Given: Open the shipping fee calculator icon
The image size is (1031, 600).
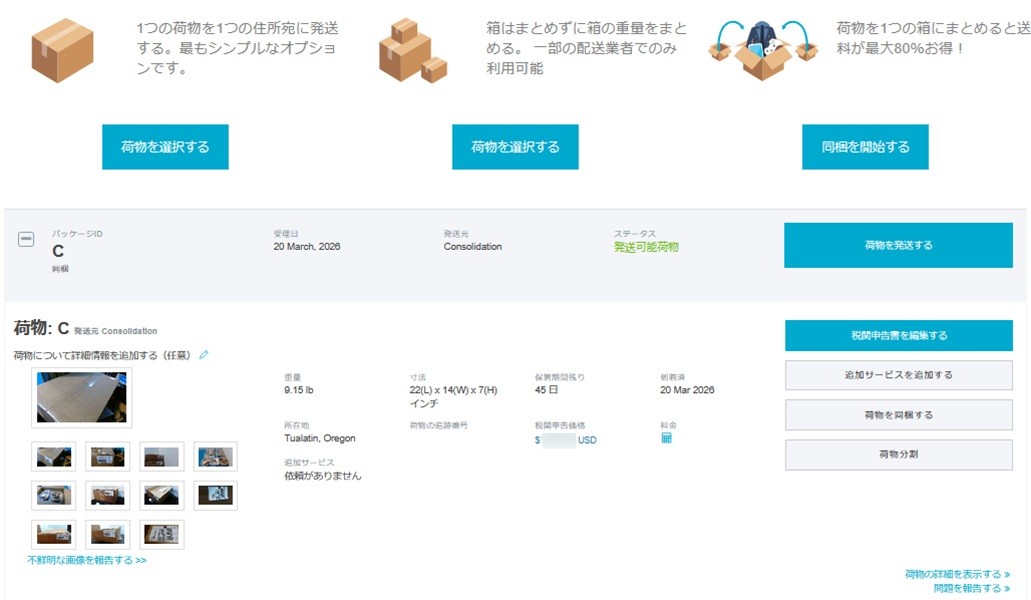Looking at the screenshot, I should point(666,439).
